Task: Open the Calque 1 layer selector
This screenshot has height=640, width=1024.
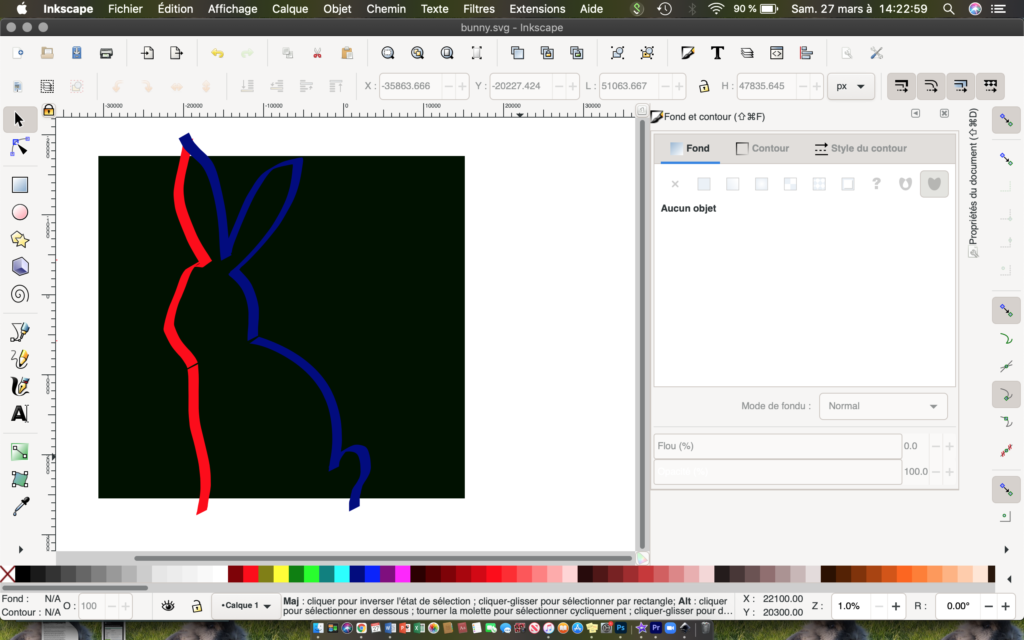Action: click(x=246, y=606)
